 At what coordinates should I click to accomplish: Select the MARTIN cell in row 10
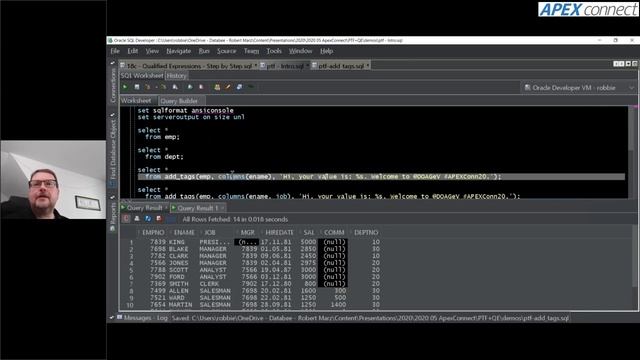[x=180, y=304]
